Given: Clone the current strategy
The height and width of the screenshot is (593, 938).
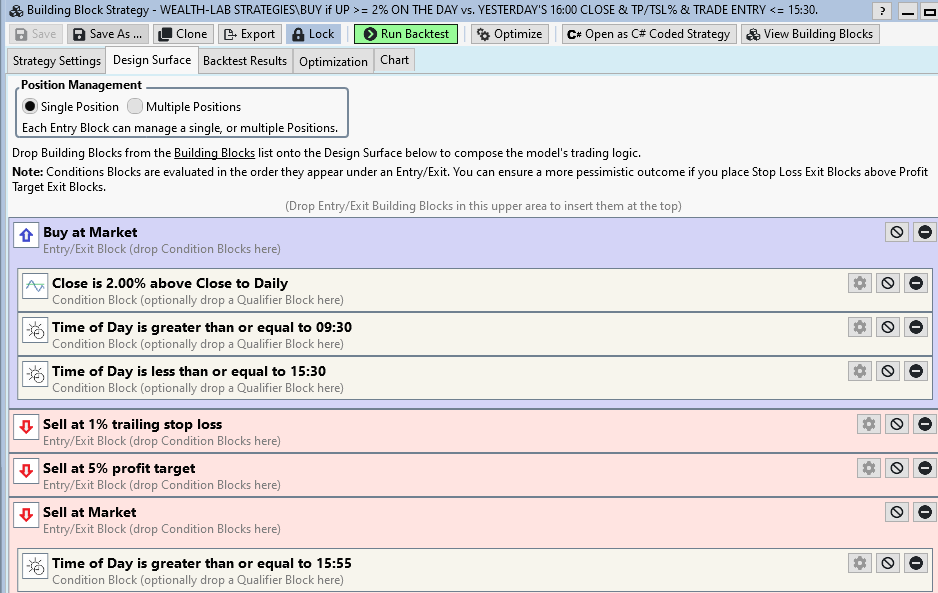Looking at the screenshot, I should pos(182,34).
